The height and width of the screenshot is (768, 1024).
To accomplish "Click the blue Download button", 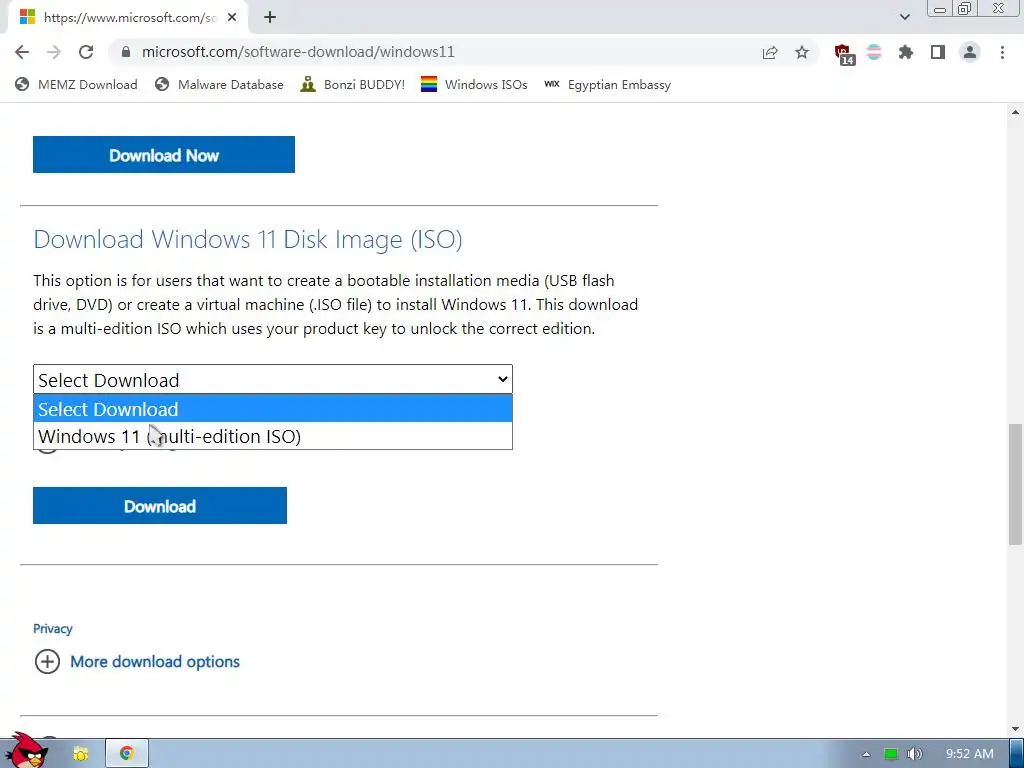I will point(160,505).
